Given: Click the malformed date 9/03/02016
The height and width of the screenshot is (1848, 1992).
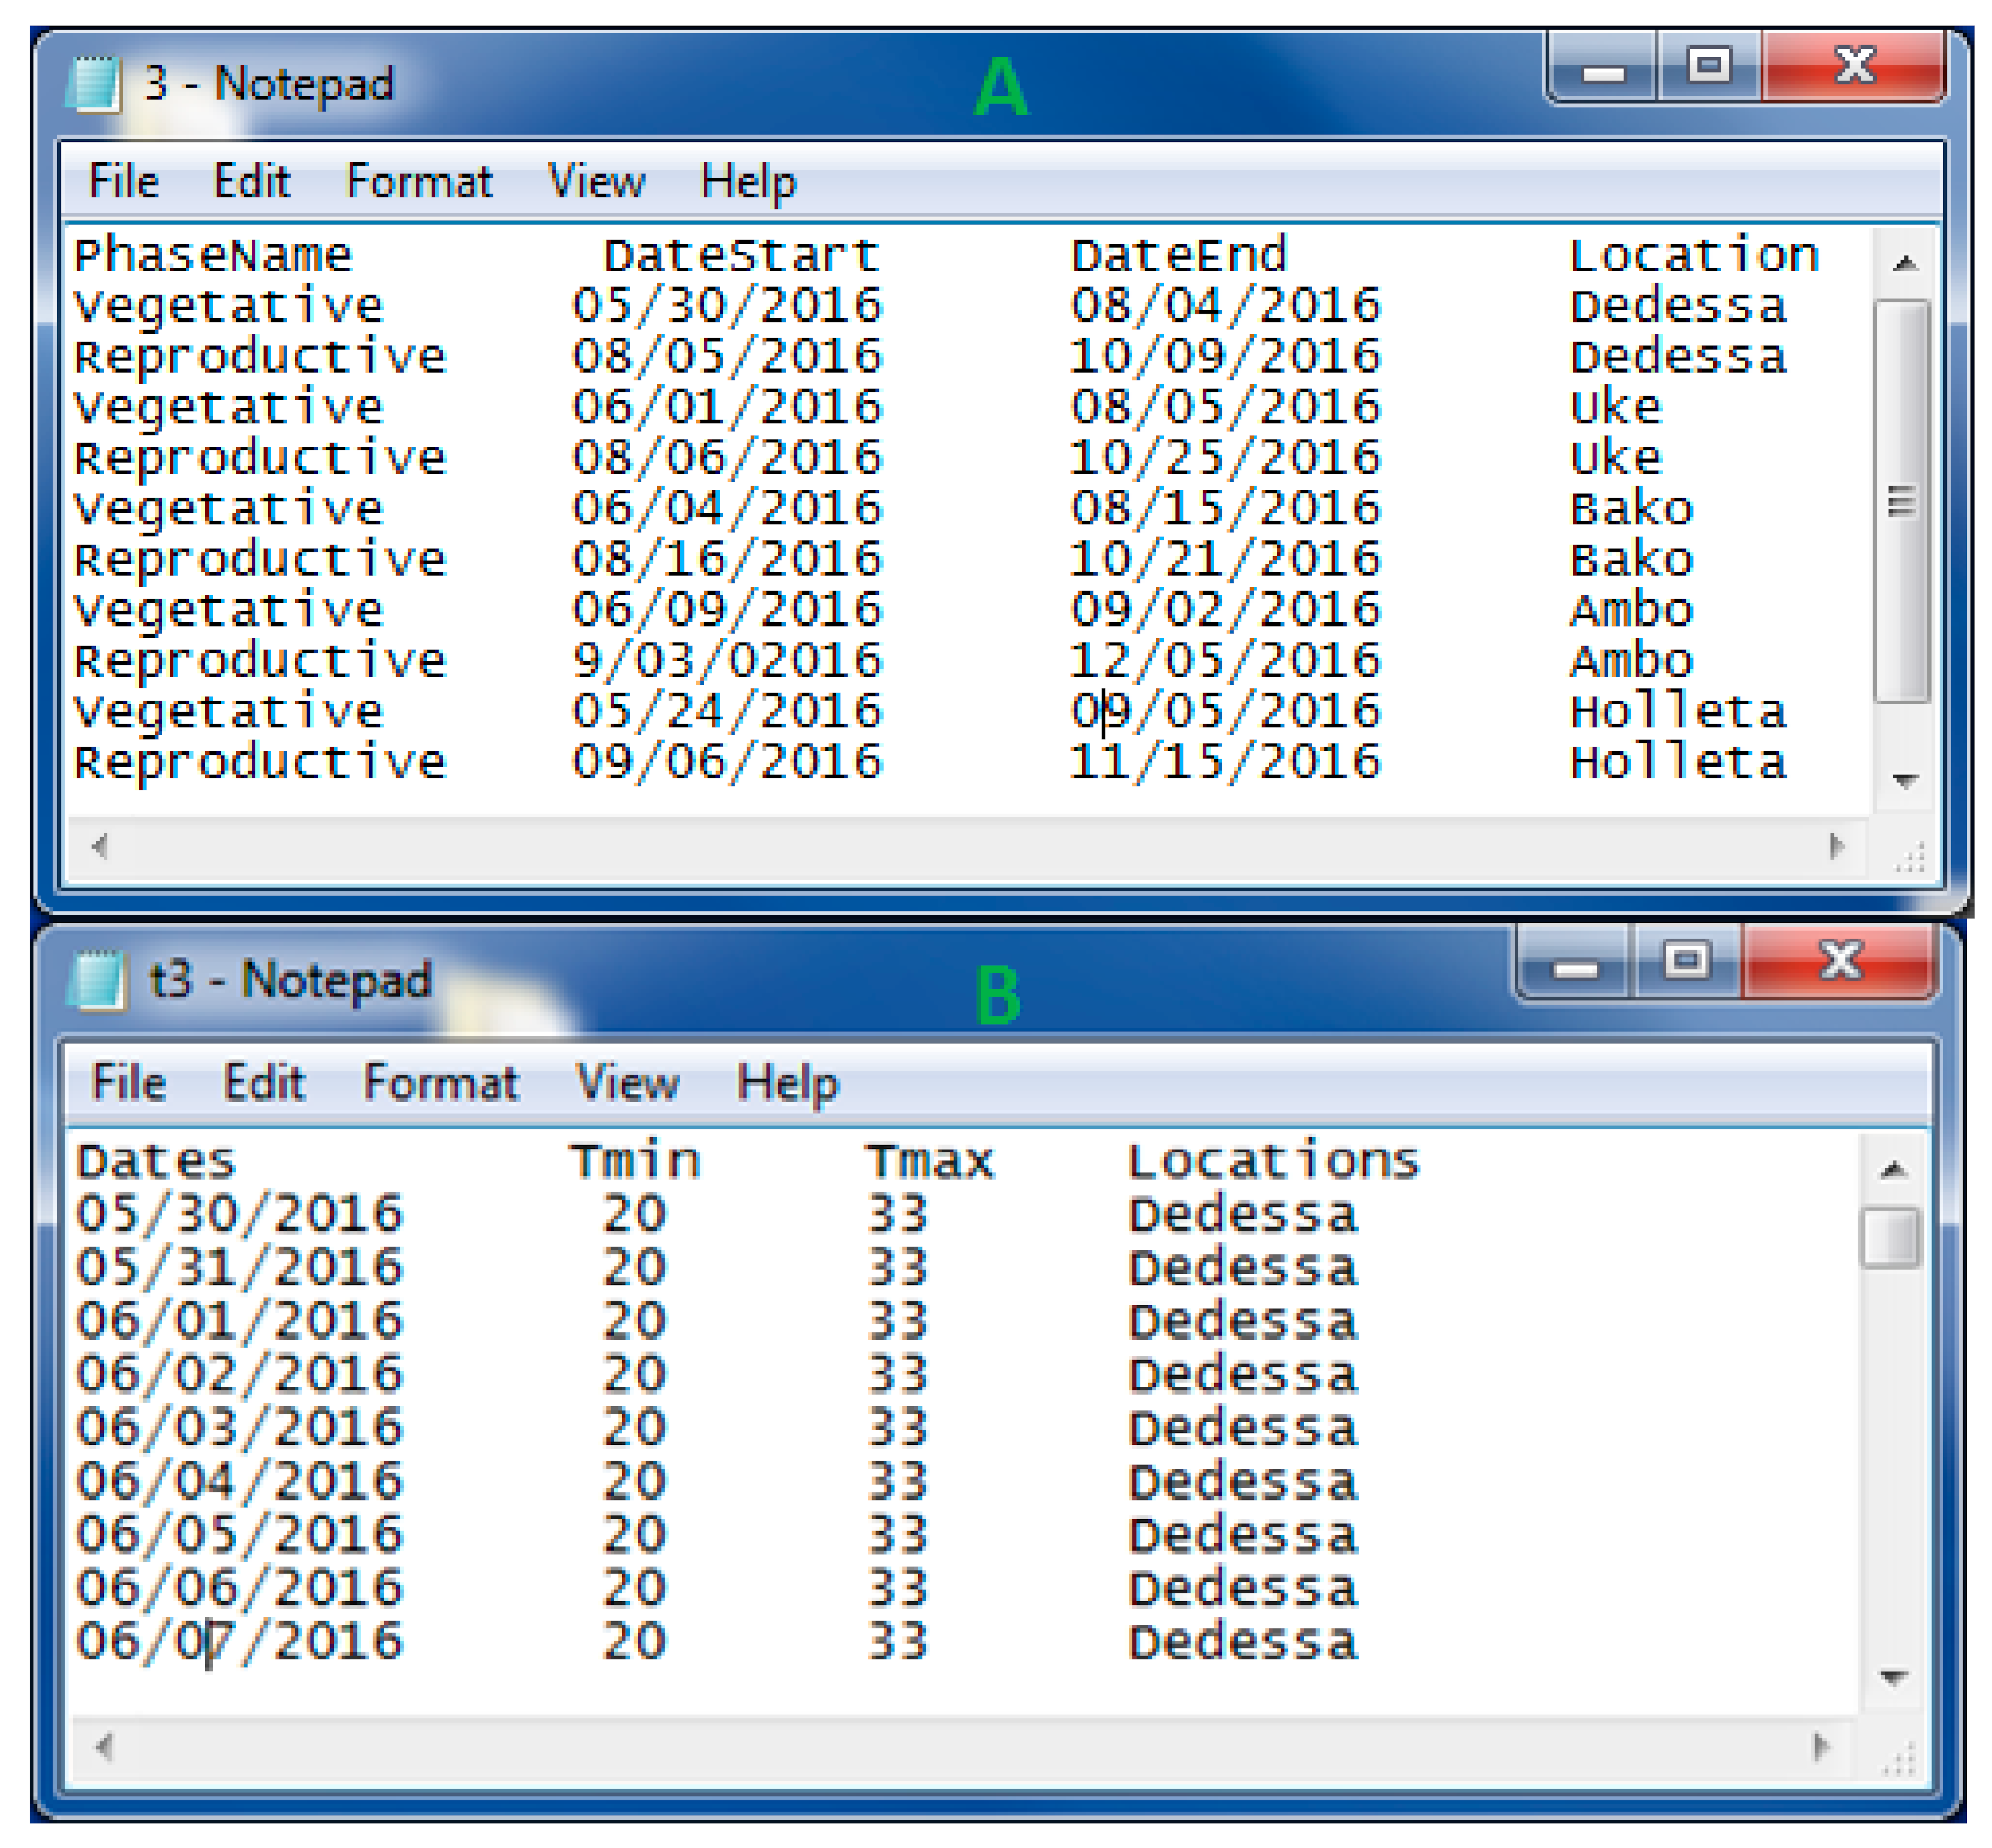Looking at the screenshot, I should [x=727, y=662].
